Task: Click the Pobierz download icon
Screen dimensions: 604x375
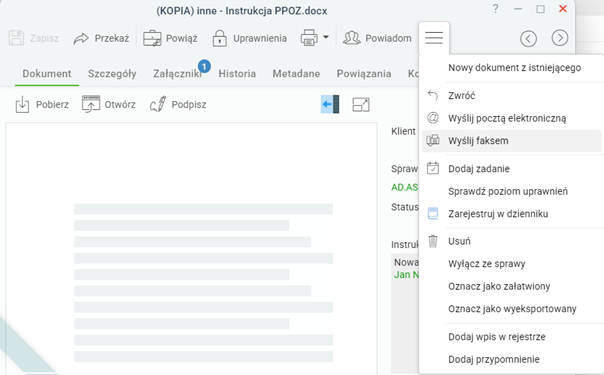Action: pos(22,104)
